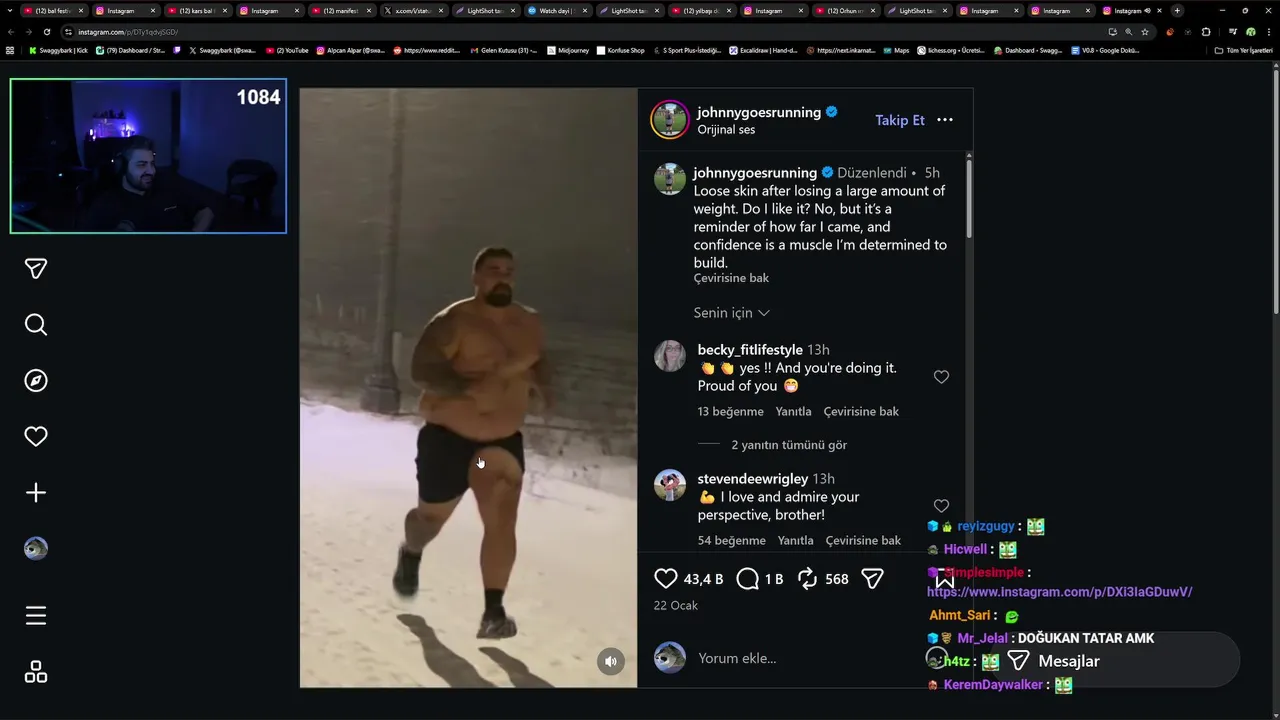Follow johnnygoesrunning with Takip Et
Viewport: 1280px width, 720px height.
(900, 120)
